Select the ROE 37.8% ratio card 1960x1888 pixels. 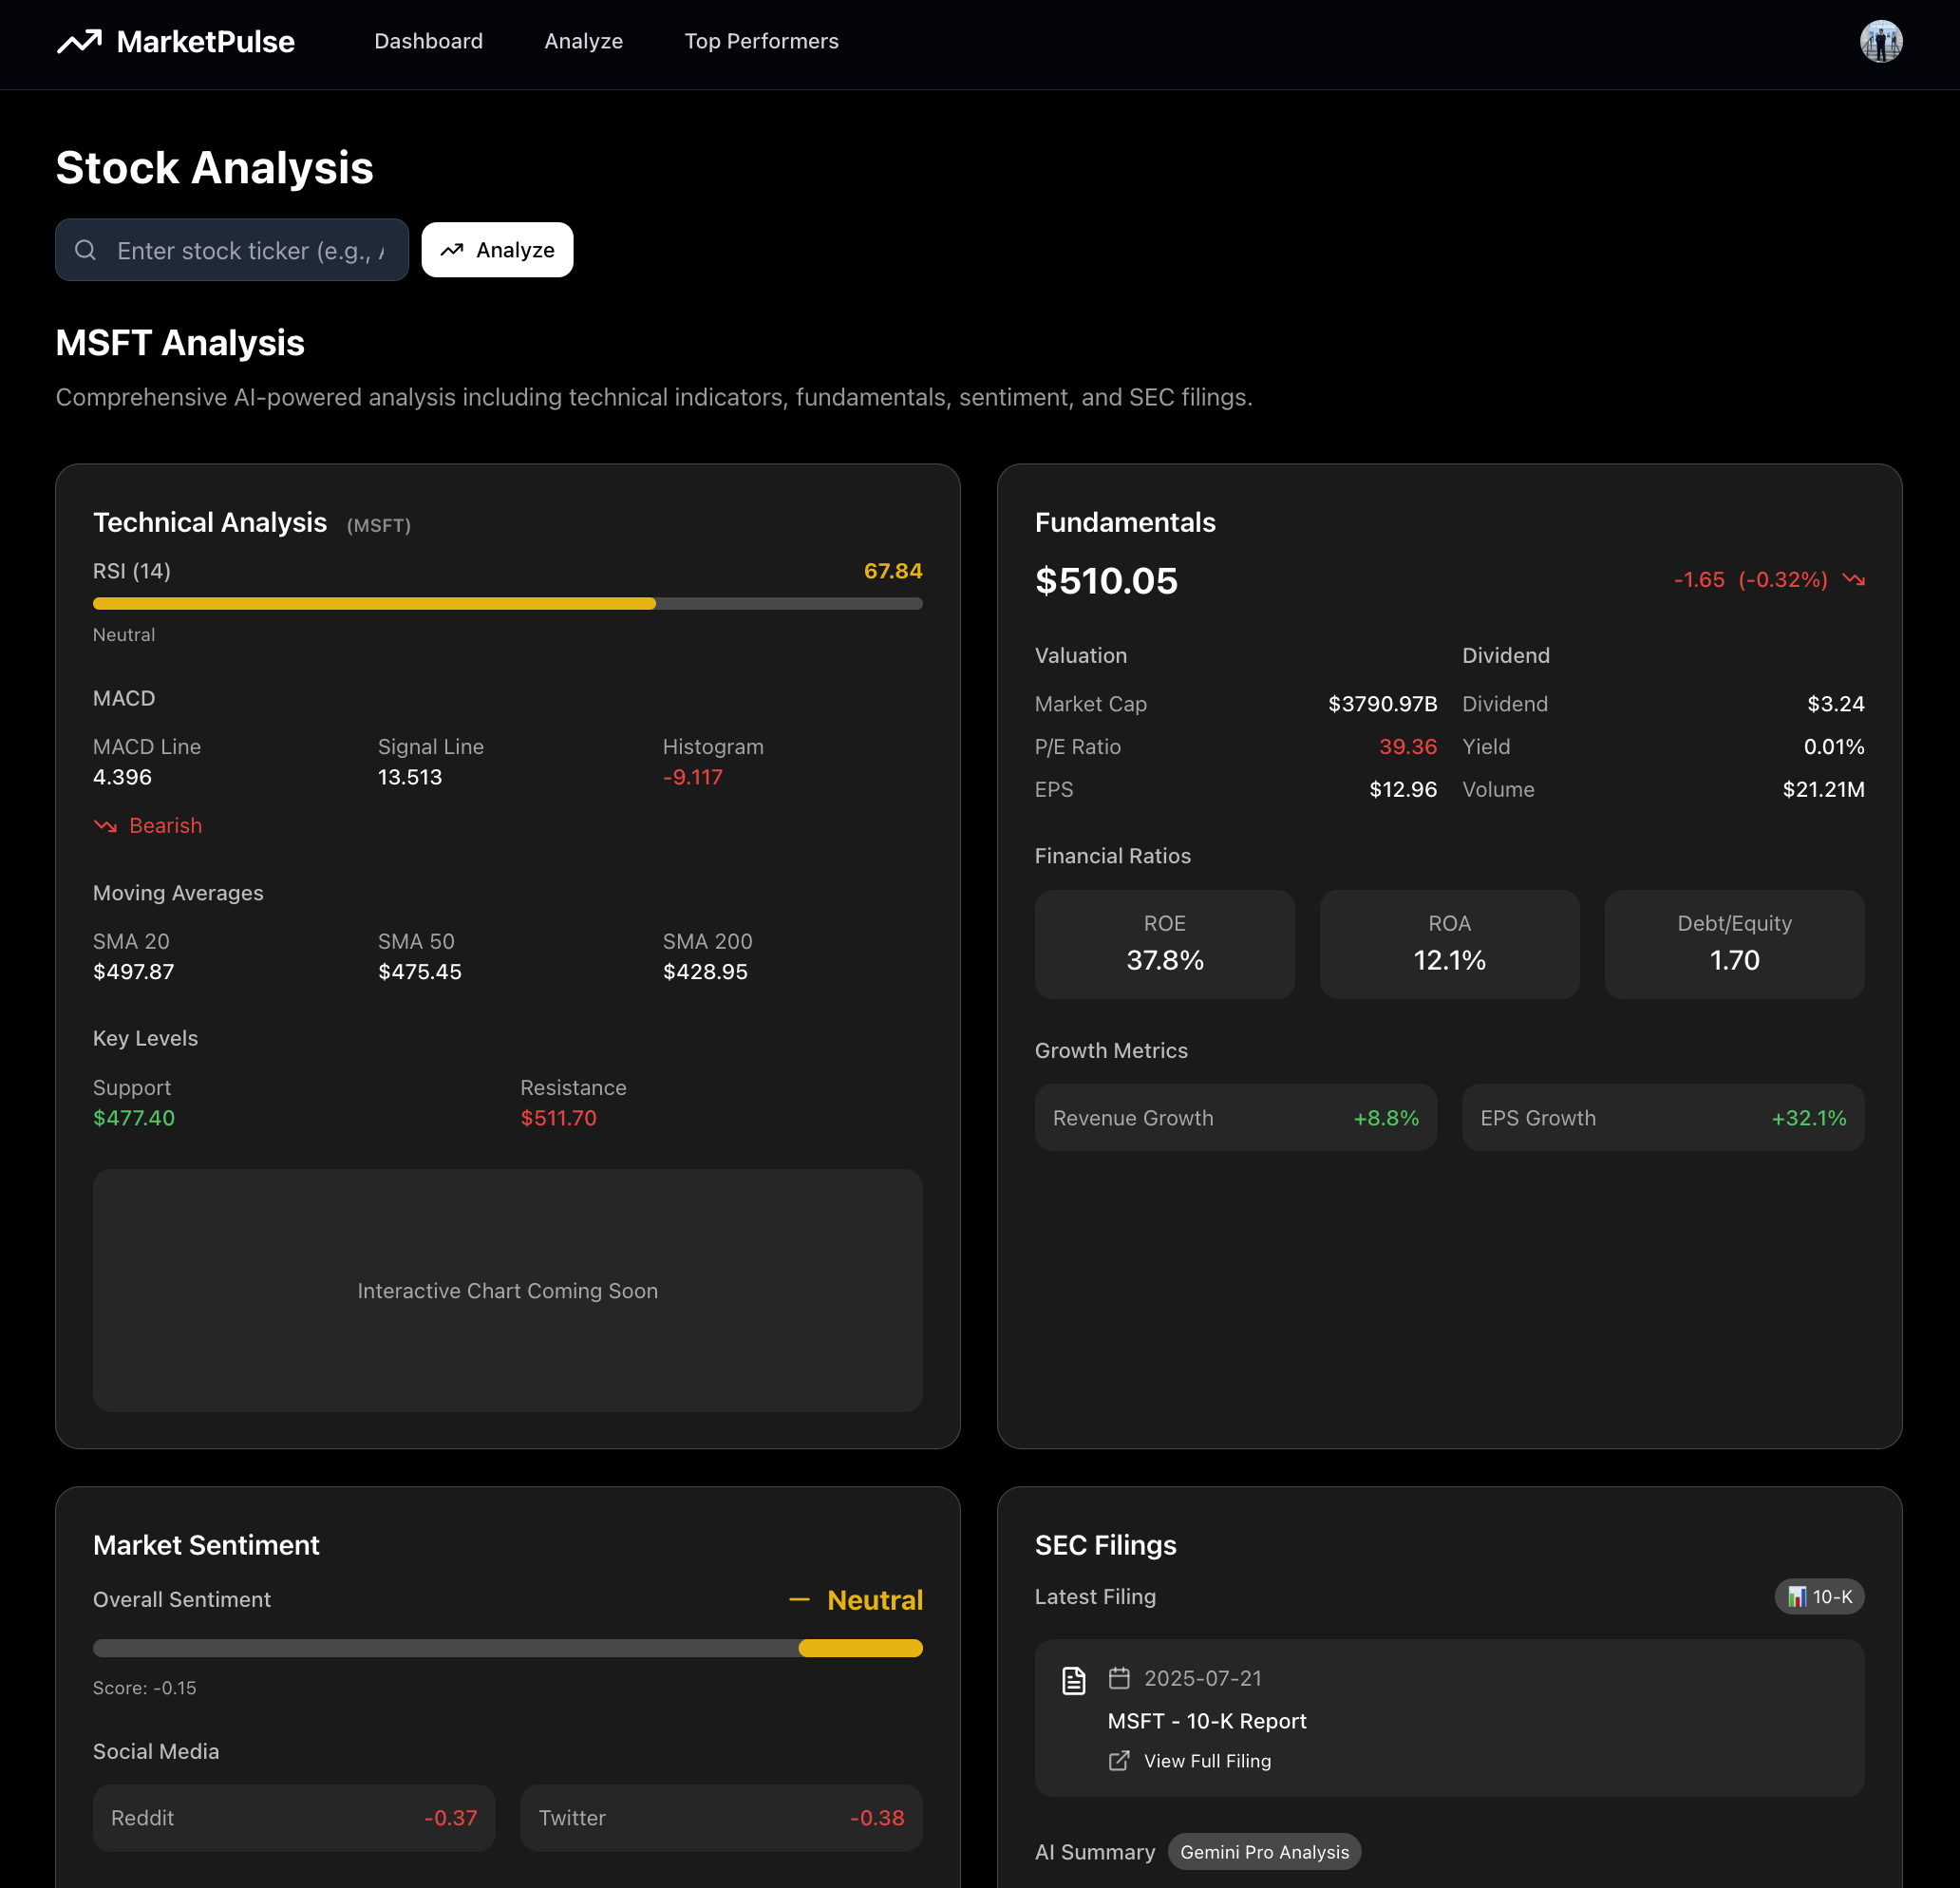[1164, 943]
